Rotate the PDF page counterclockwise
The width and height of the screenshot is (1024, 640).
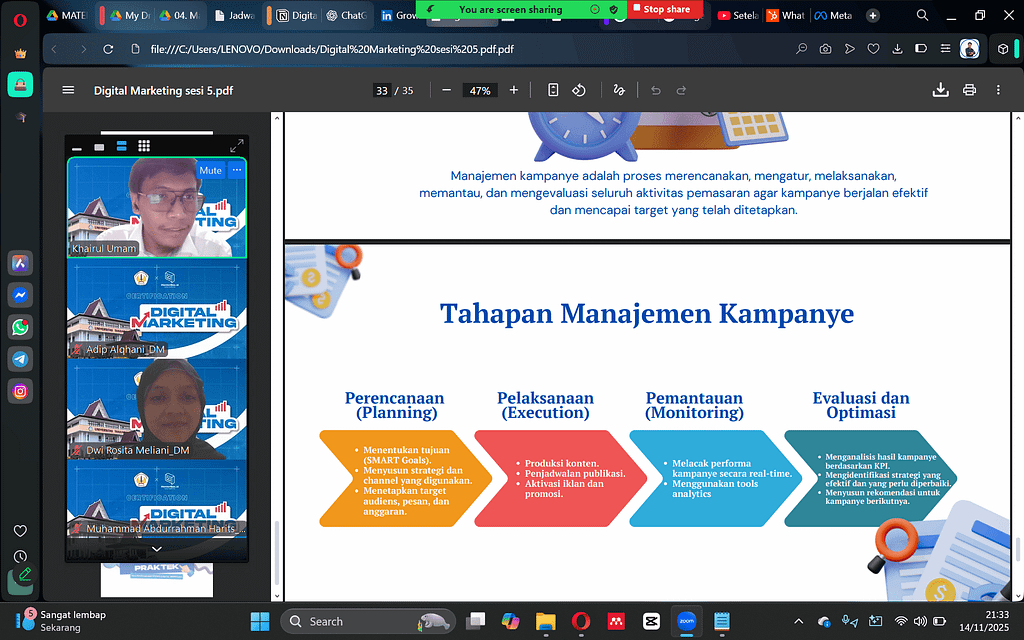[x=578, y=90]
